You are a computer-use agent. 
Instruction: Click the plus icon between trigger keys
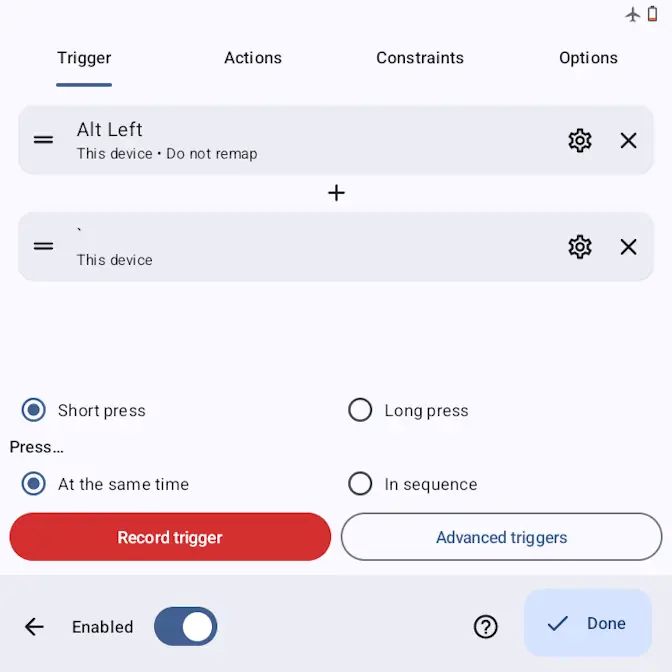[x=336, y=193]
